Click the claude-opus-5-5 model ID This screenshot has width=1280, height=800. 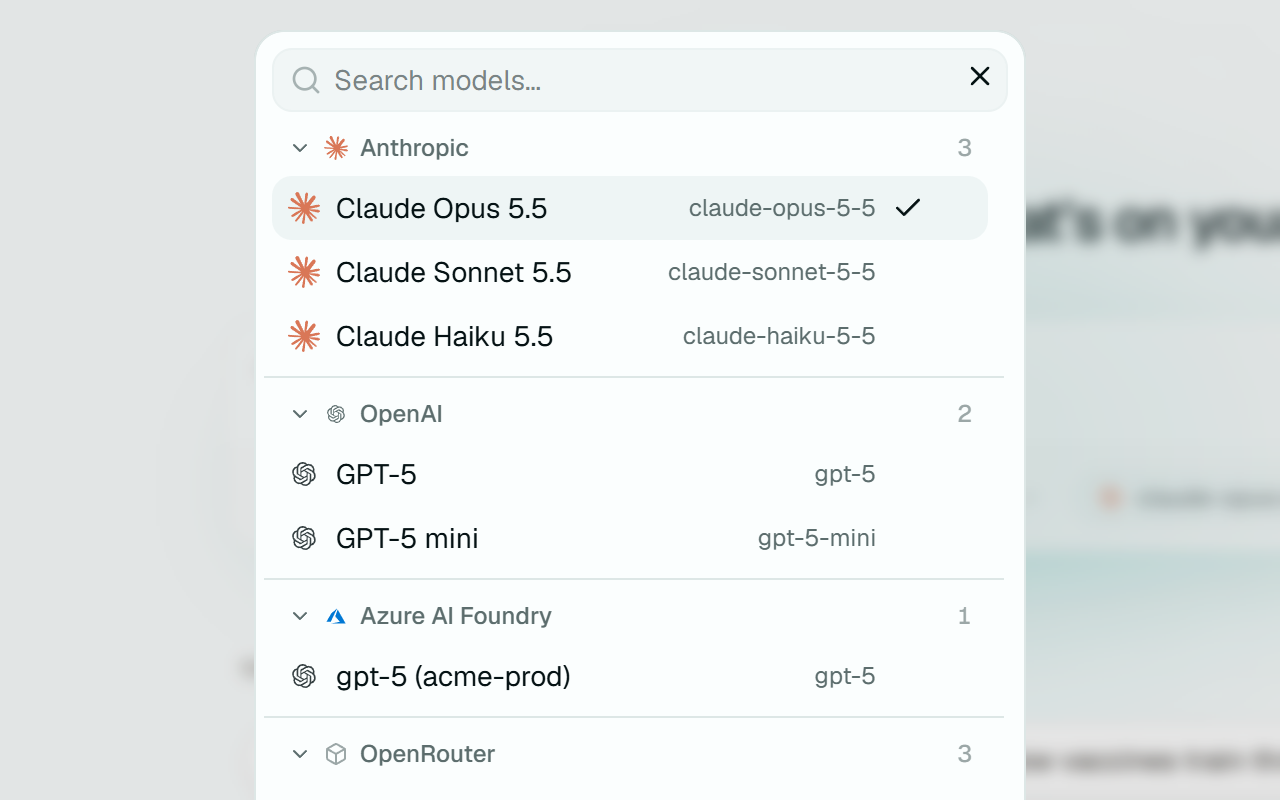point(782,208)
